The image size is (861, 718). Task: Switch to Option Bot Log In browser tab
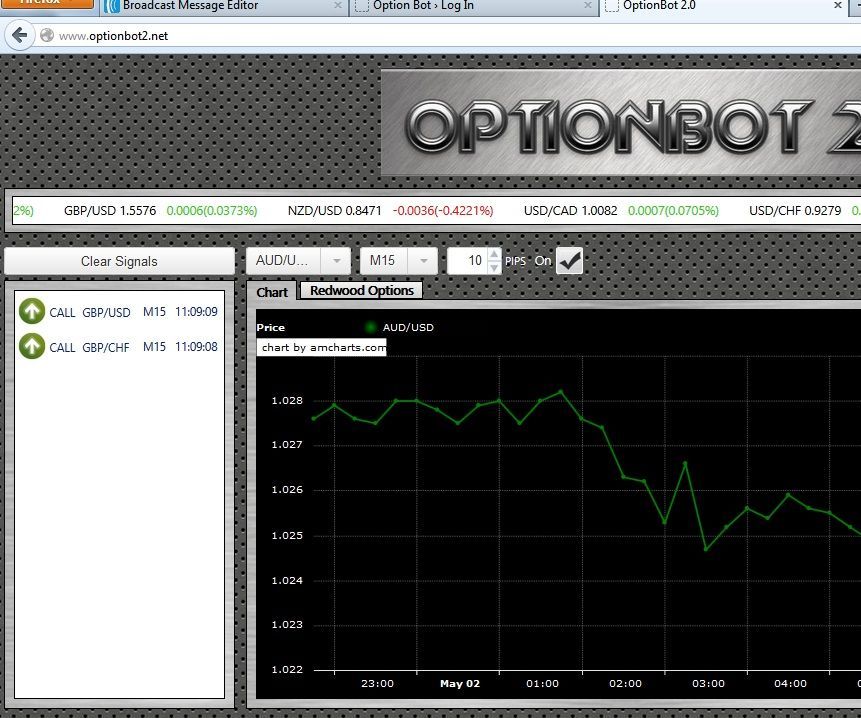coord(423,5)
